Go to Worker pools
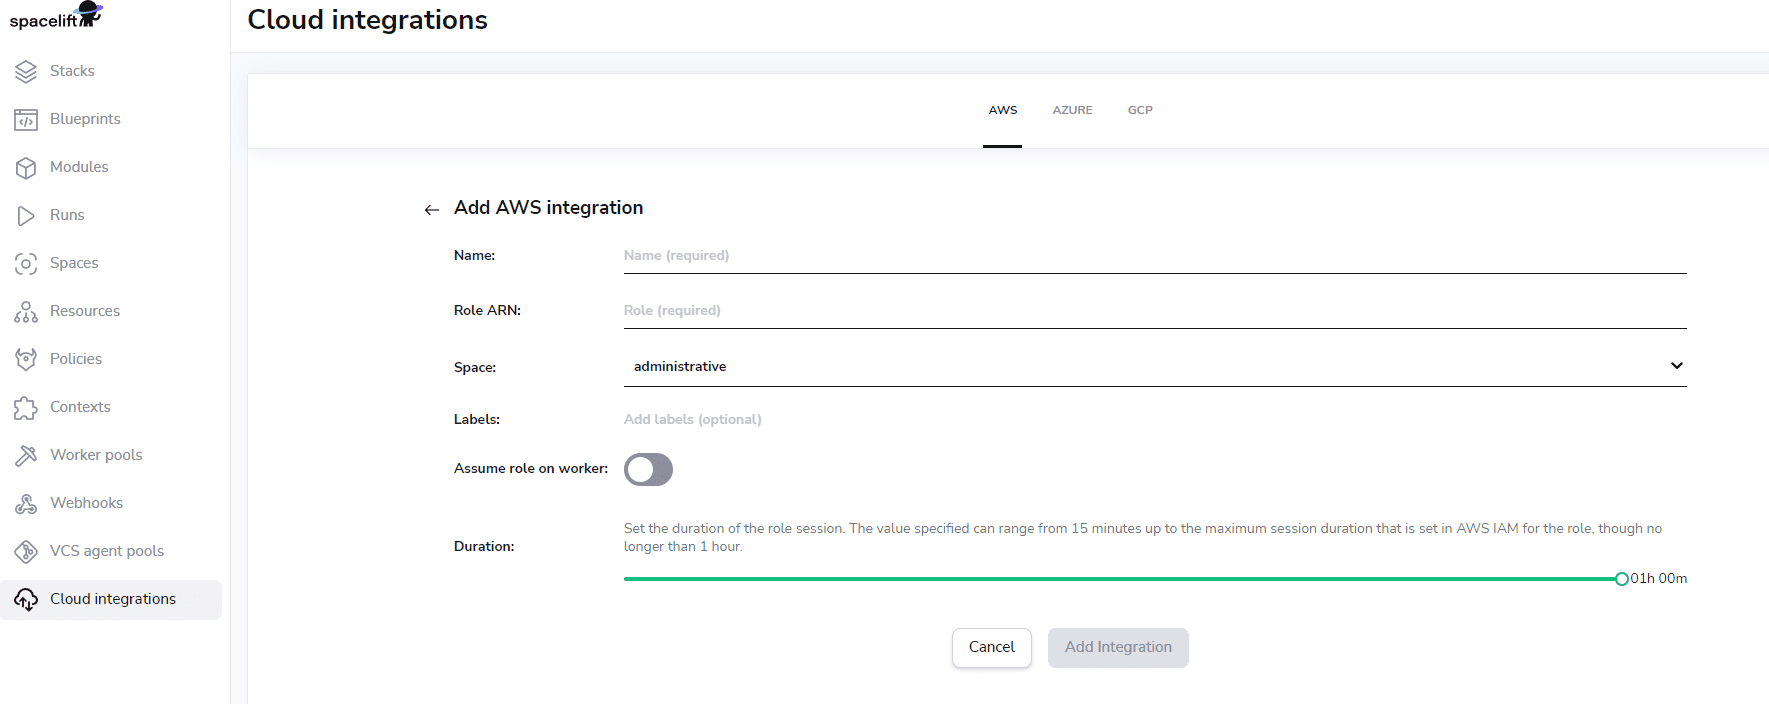 pyautogui.click(x=96, y=455)
